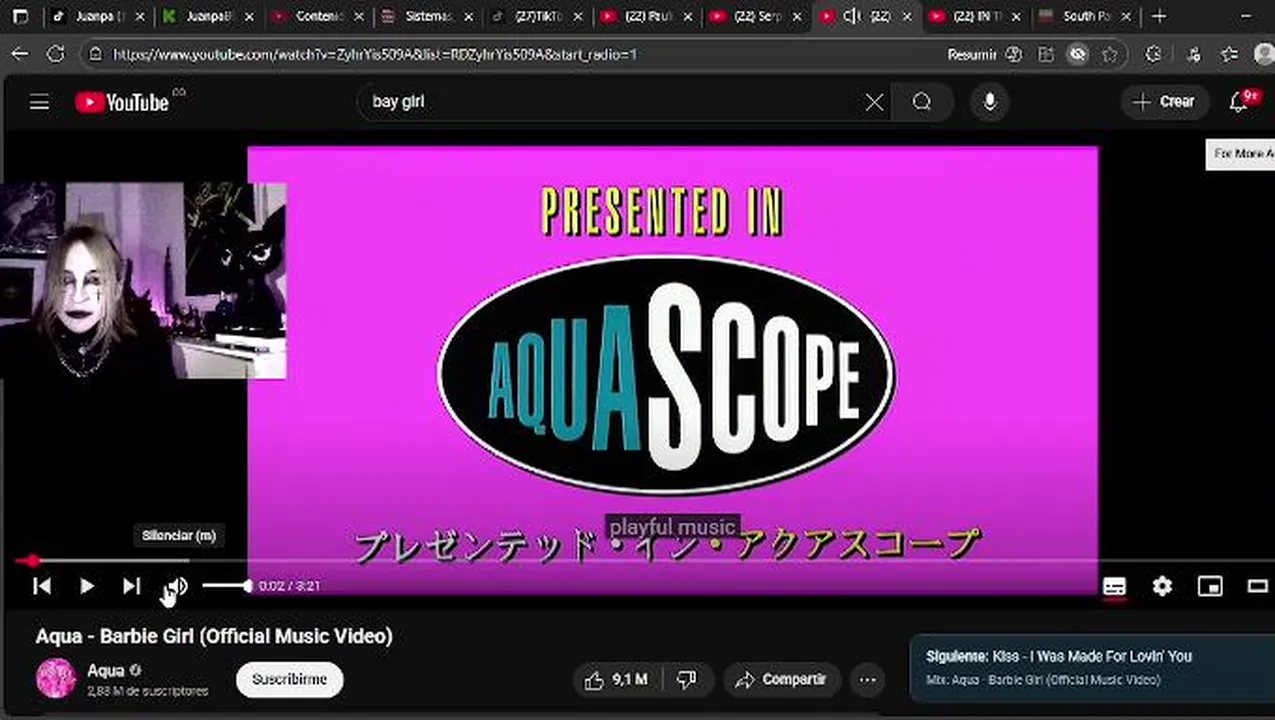Clear the search text with the X
Viewport: 1275px width, 720px height.
(x=874, y=102)
